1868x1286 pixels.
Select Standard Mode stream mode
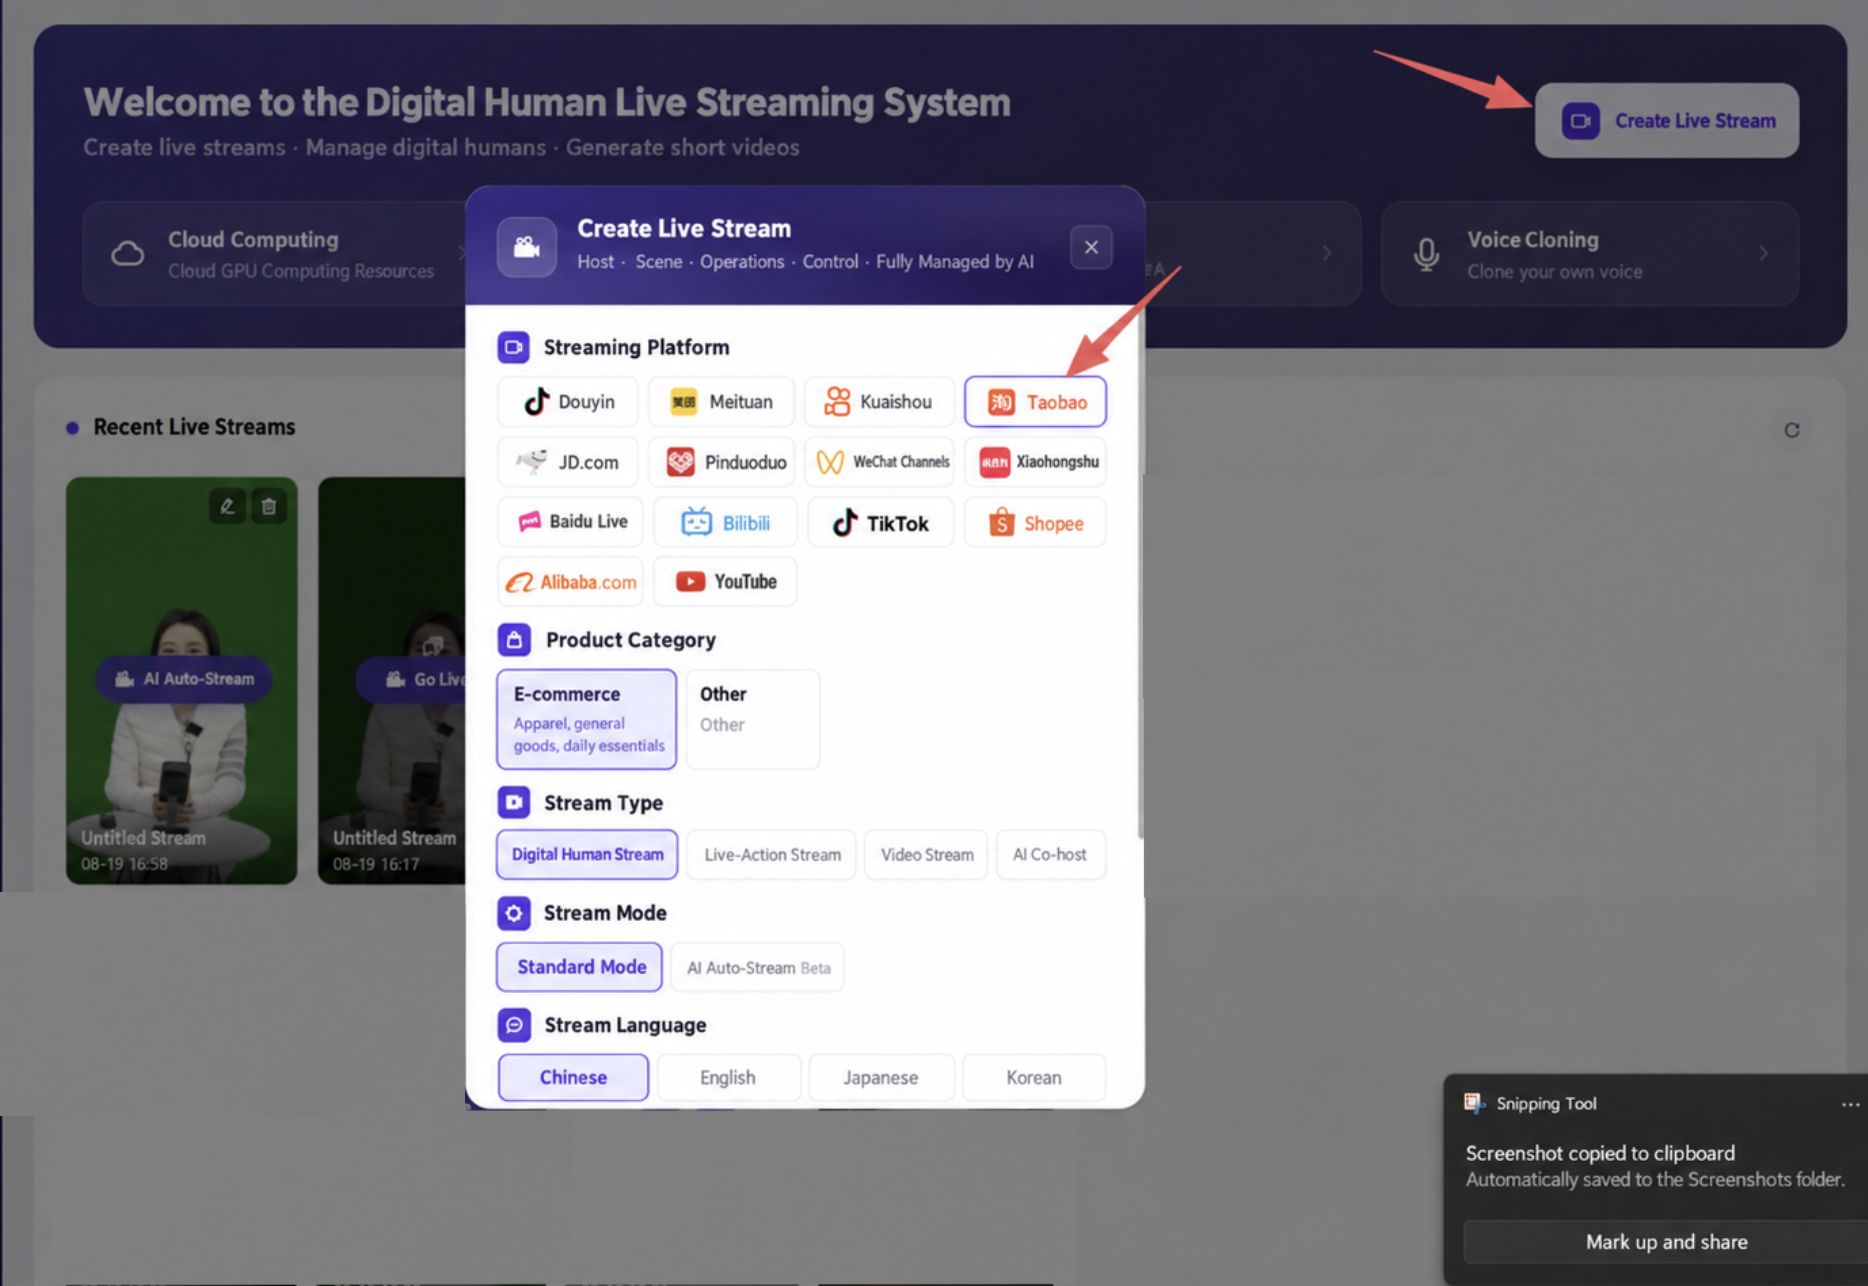point(580,967)
